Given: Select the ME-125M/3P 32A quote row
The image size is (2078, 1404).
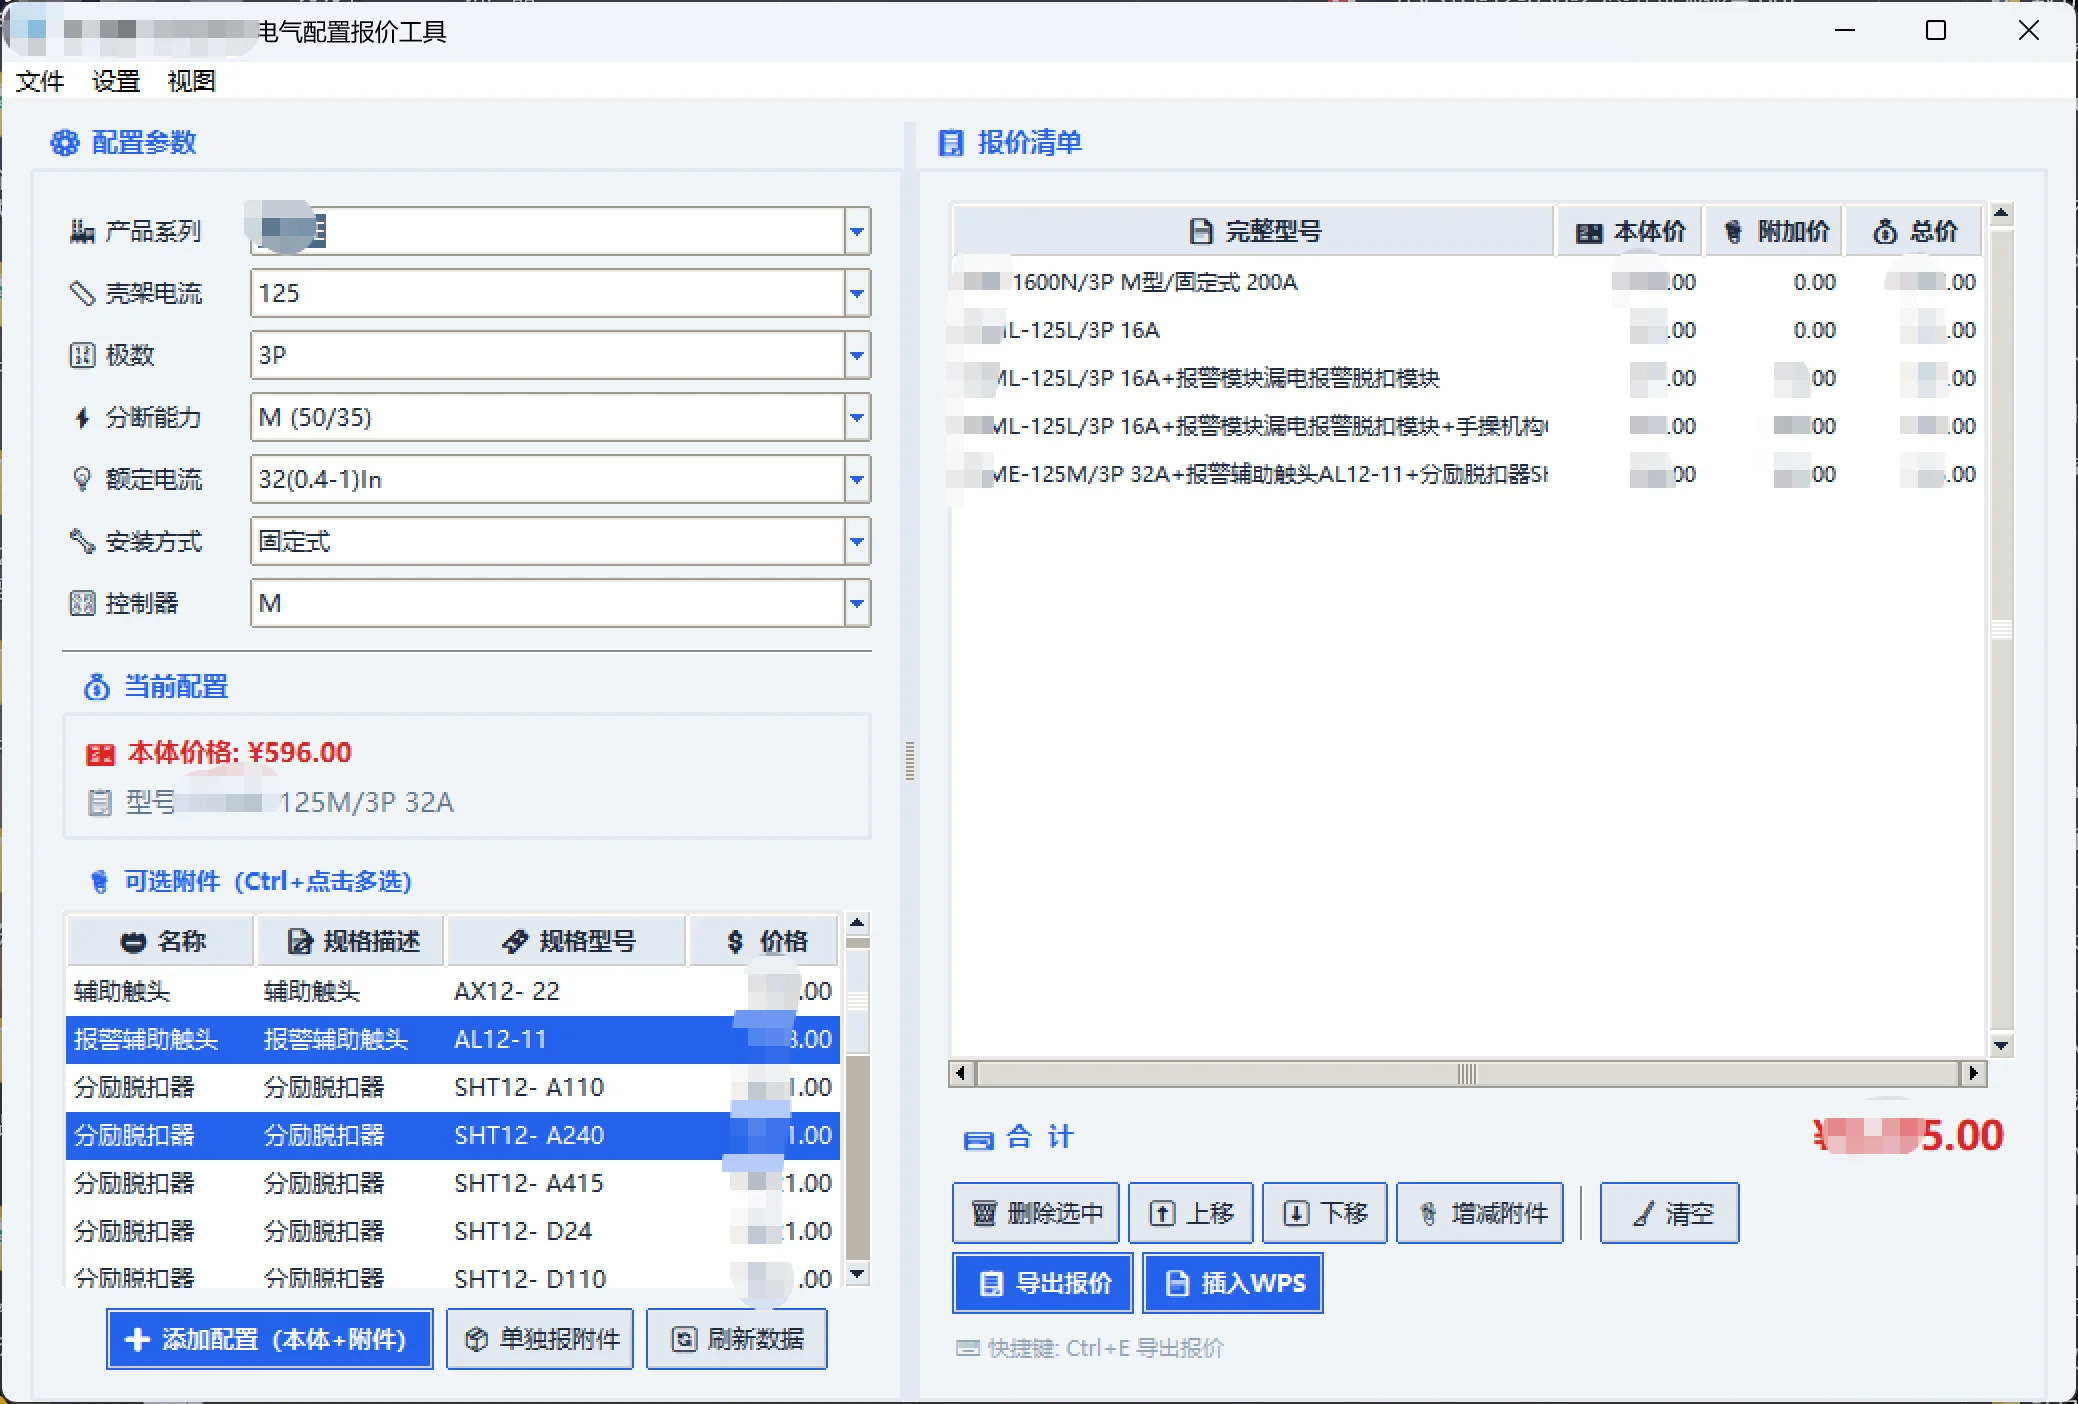Looking at the screenshot, I should pyautogui.click(x=1467, y=474).
